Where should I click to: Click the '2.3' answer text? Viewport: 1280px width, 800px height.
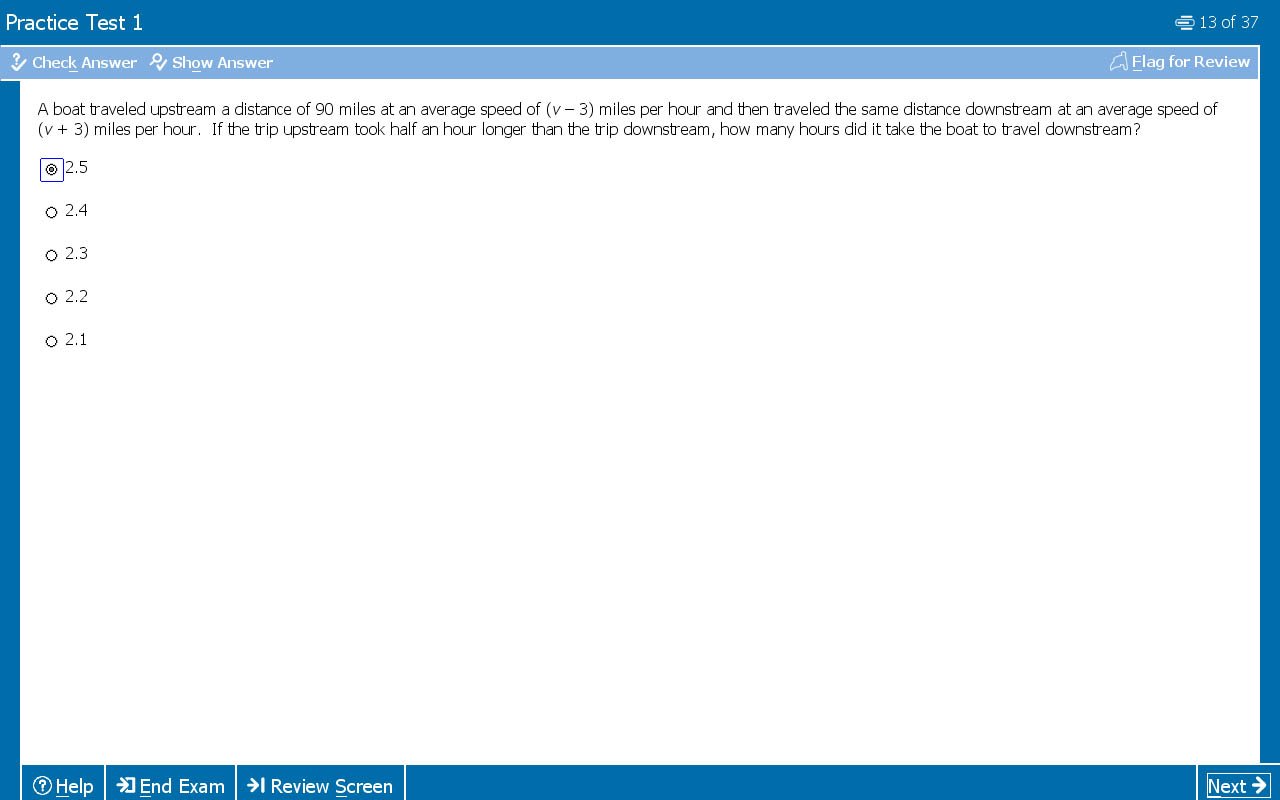point(76,253)
